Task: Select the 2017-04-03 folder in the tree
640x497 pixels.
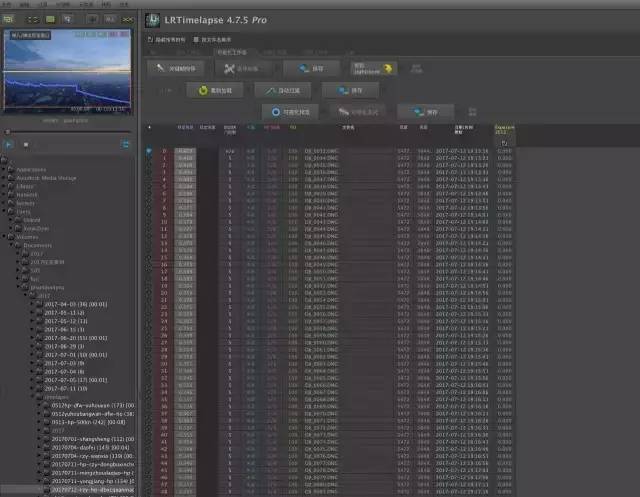Action: [x=70, y=305]
